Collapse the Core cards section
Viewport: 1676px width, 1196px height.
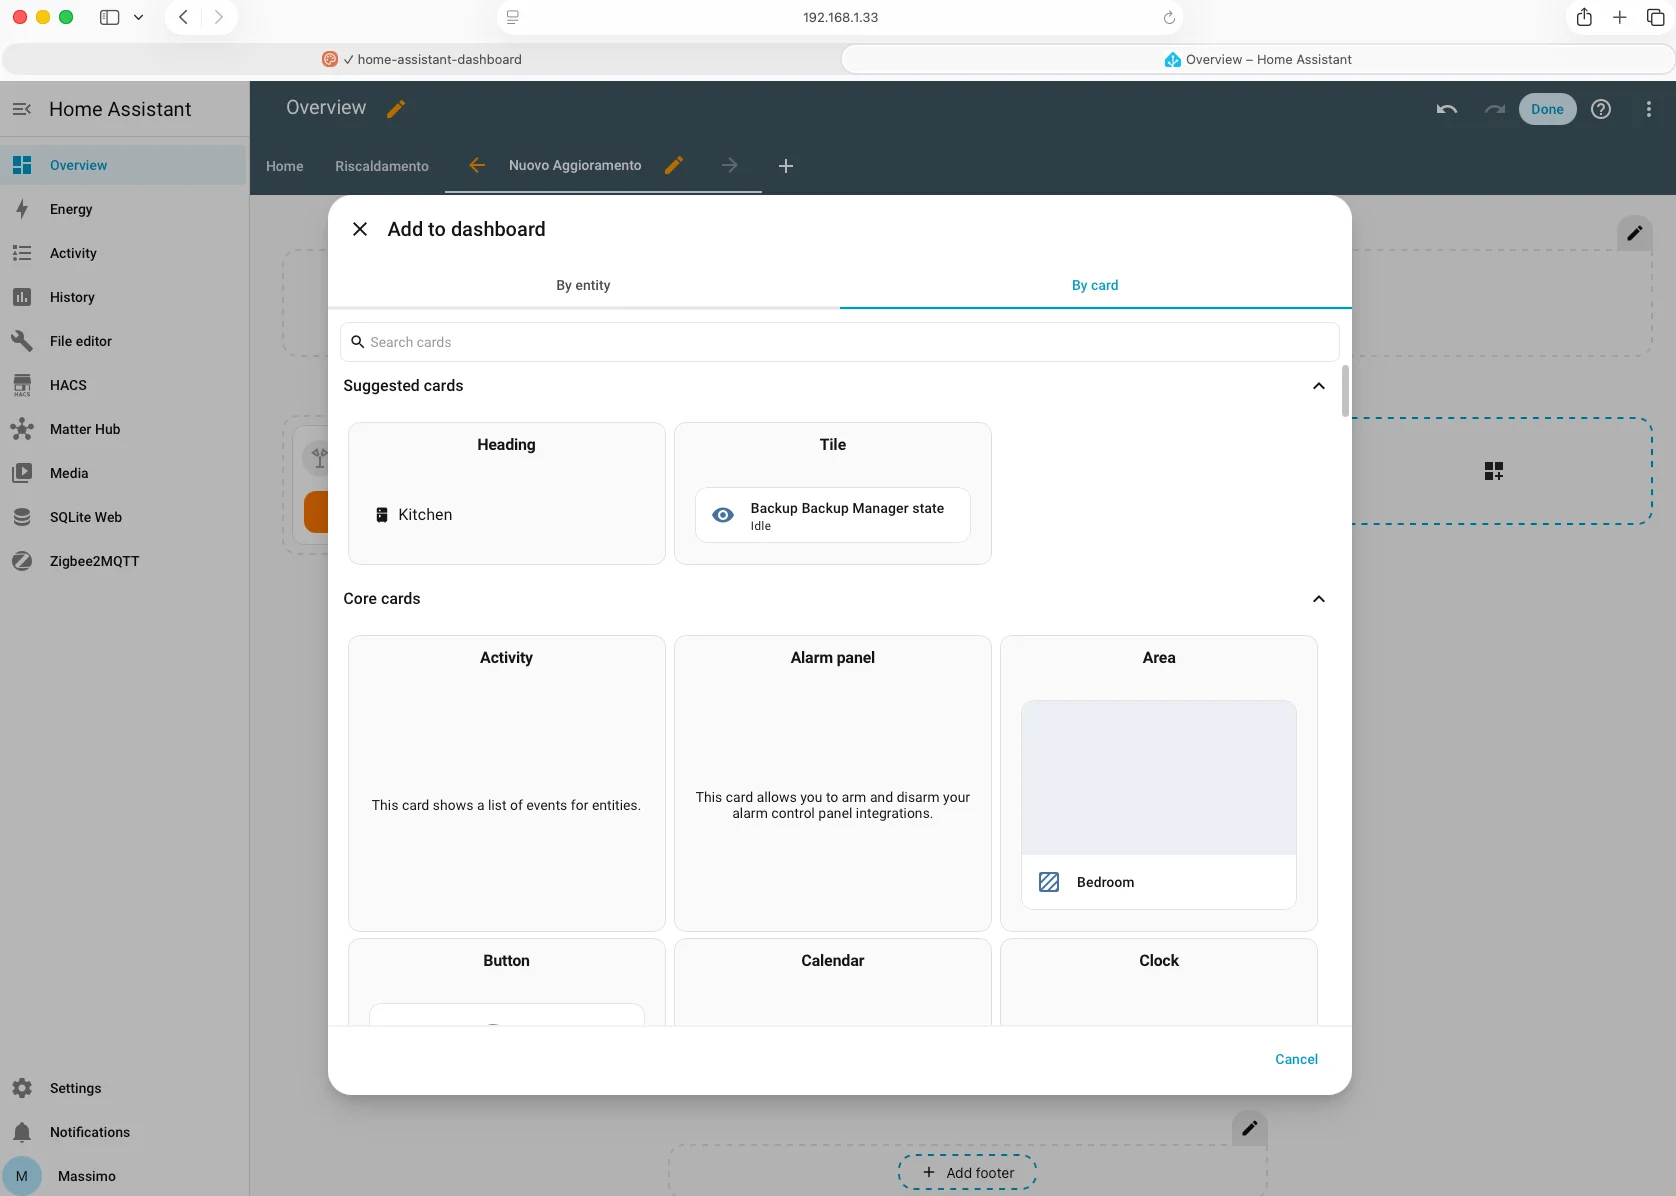1319,599
